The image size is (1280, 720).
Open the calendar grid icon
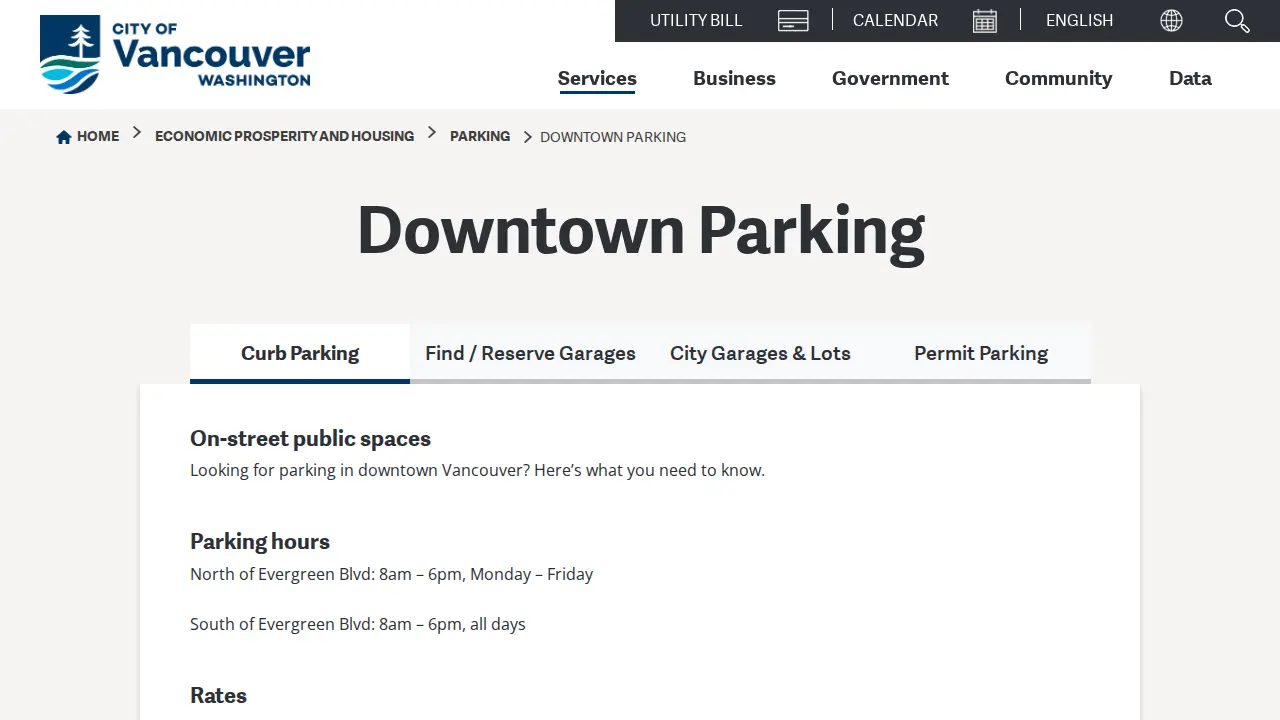(x=985, y=21)
